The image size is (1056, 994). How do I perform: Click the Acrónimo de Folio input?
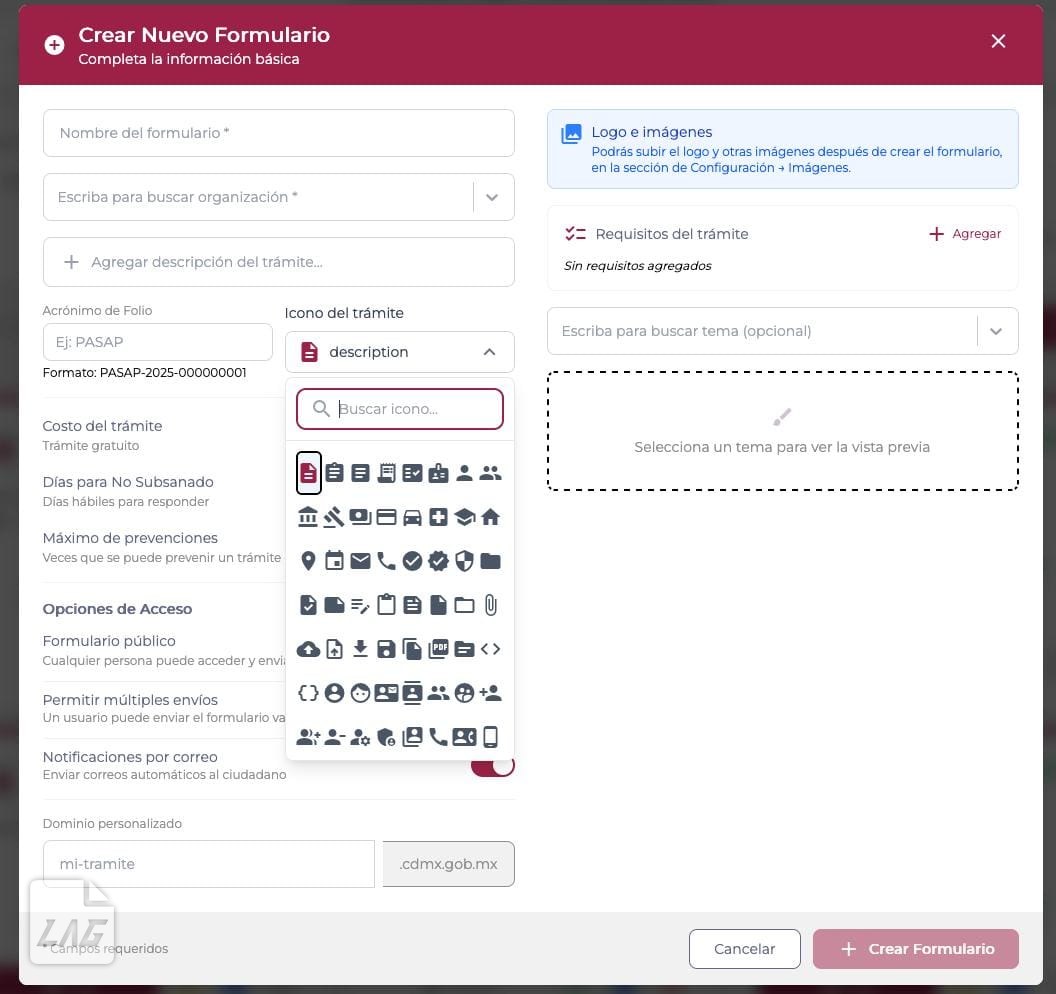point(158,342)
